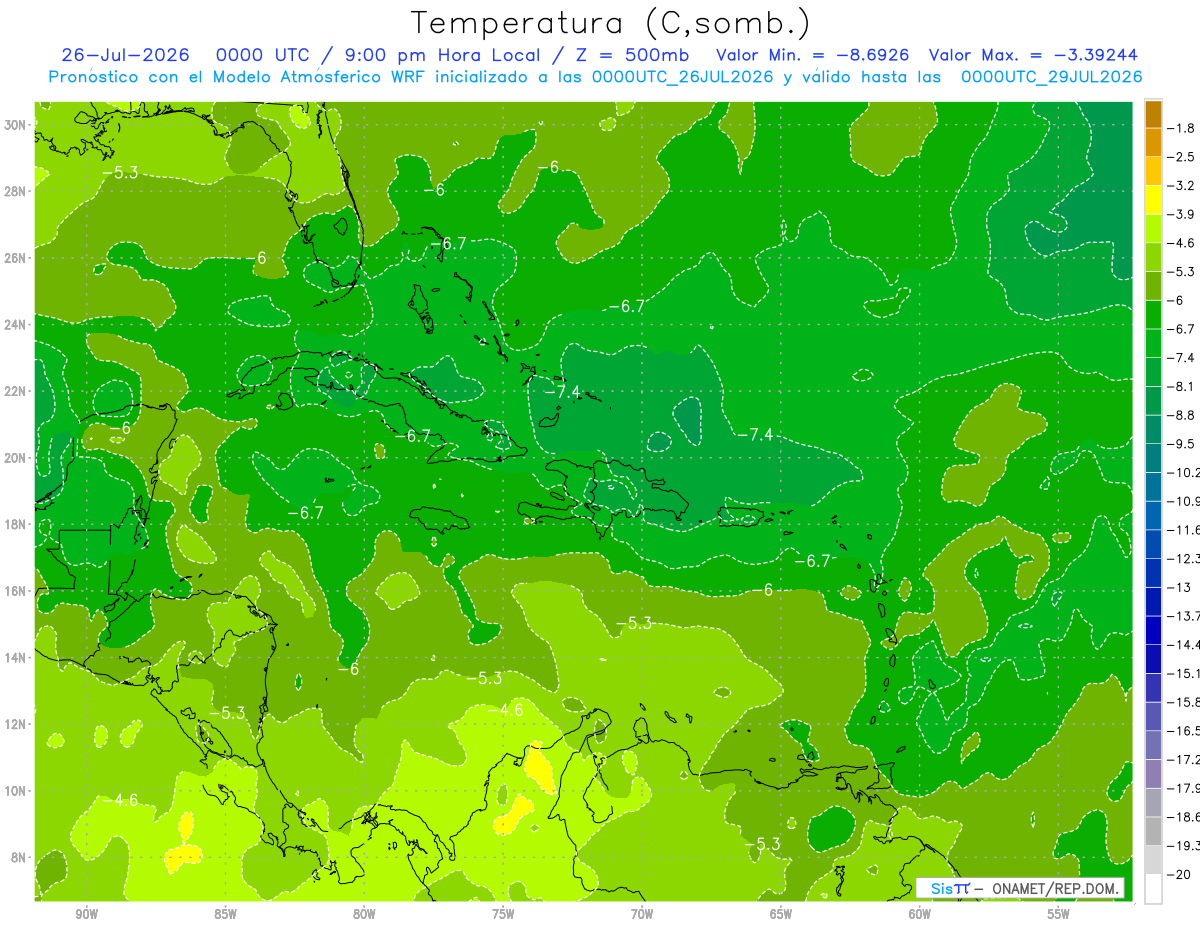
Task: Select the "Valor Max. = -3.39244" text
Action: 1033,55
